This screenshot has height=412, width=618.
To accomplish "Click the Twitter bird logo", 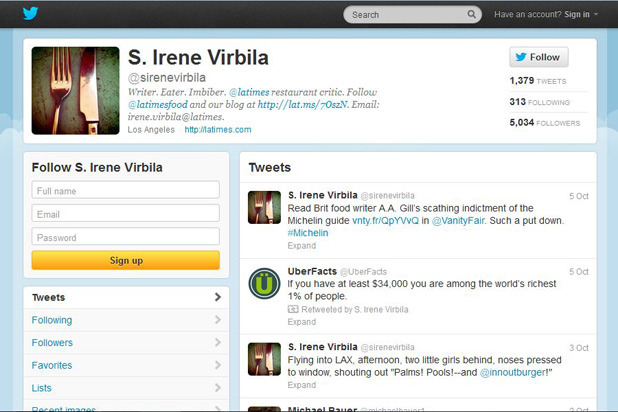I will click(x=30, y=13).
